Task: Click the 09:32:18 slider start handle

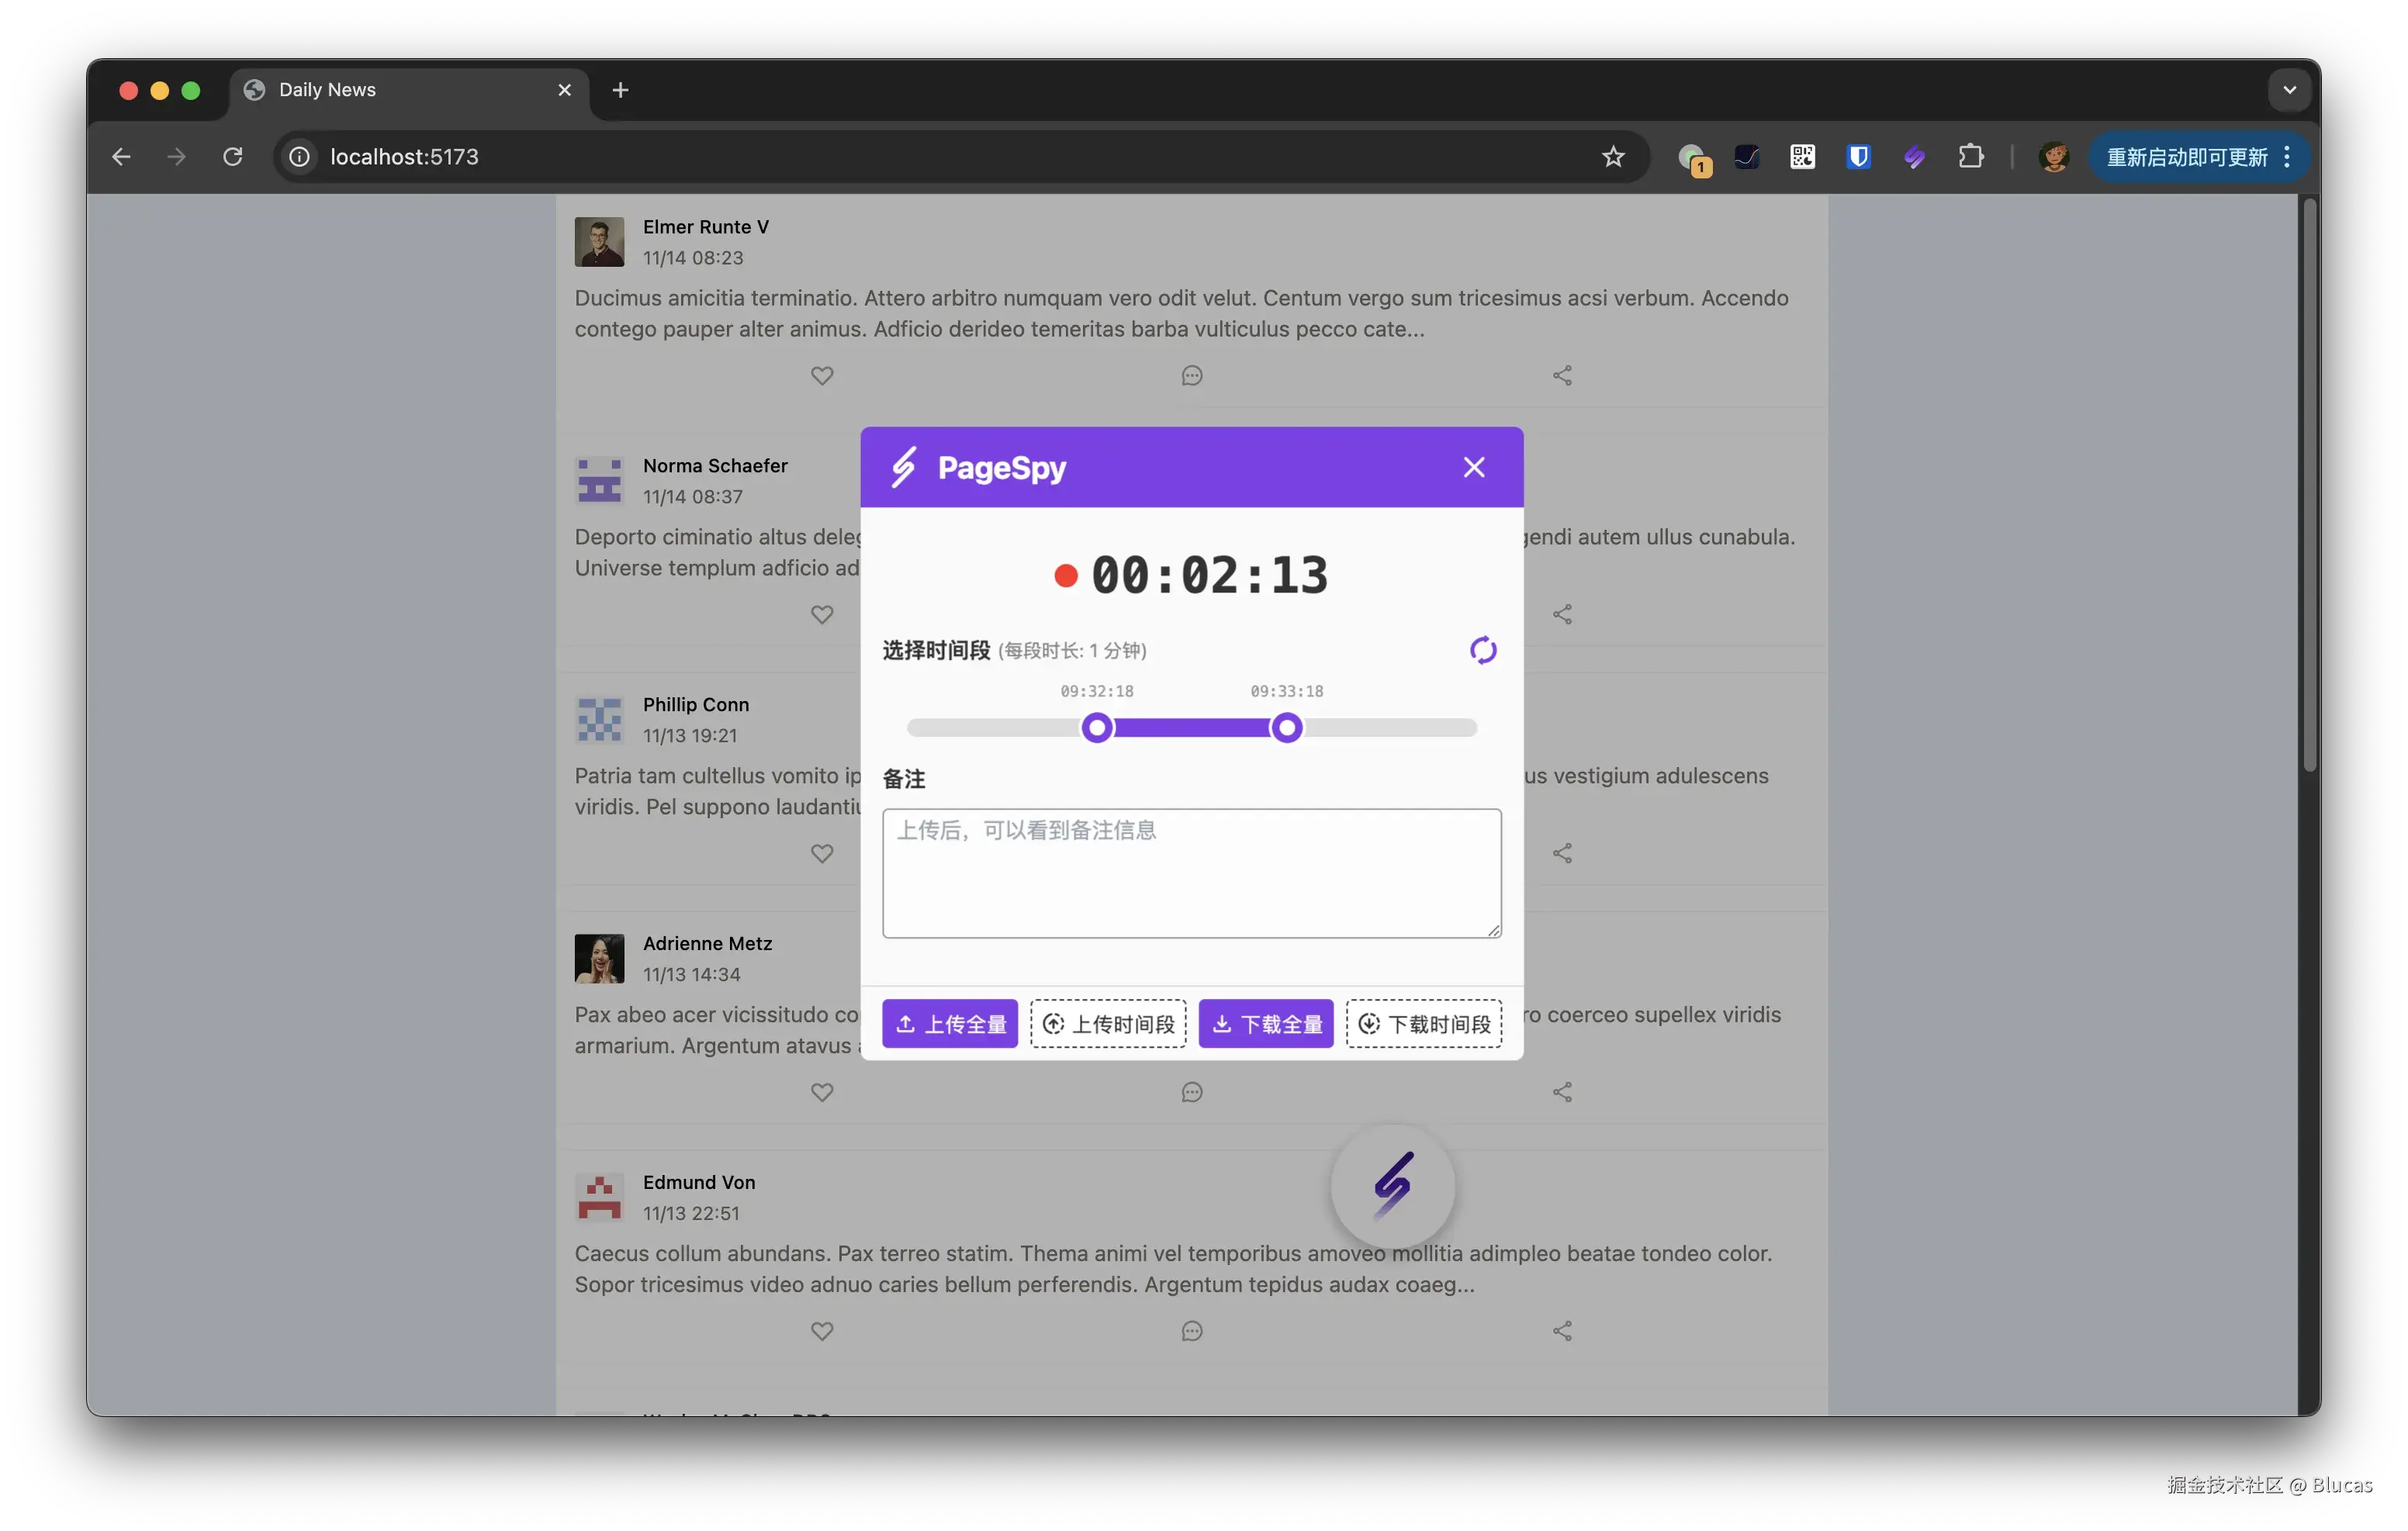Action: [1097, 728]
